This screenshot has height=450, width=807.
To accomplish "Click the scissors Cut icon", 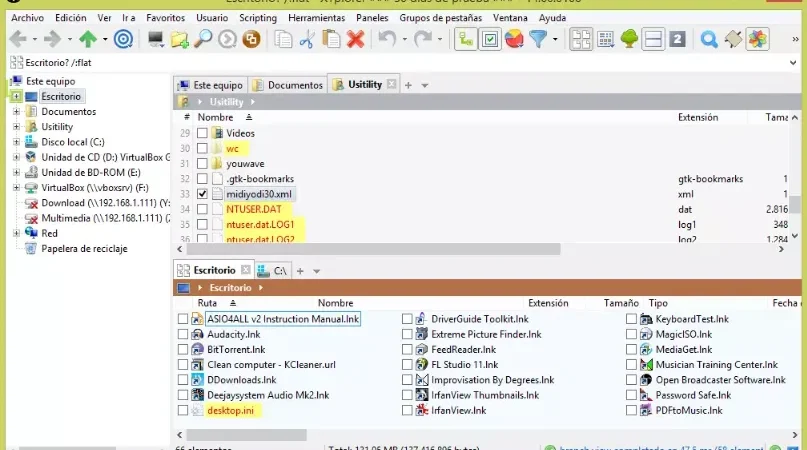I will [307, 39].
